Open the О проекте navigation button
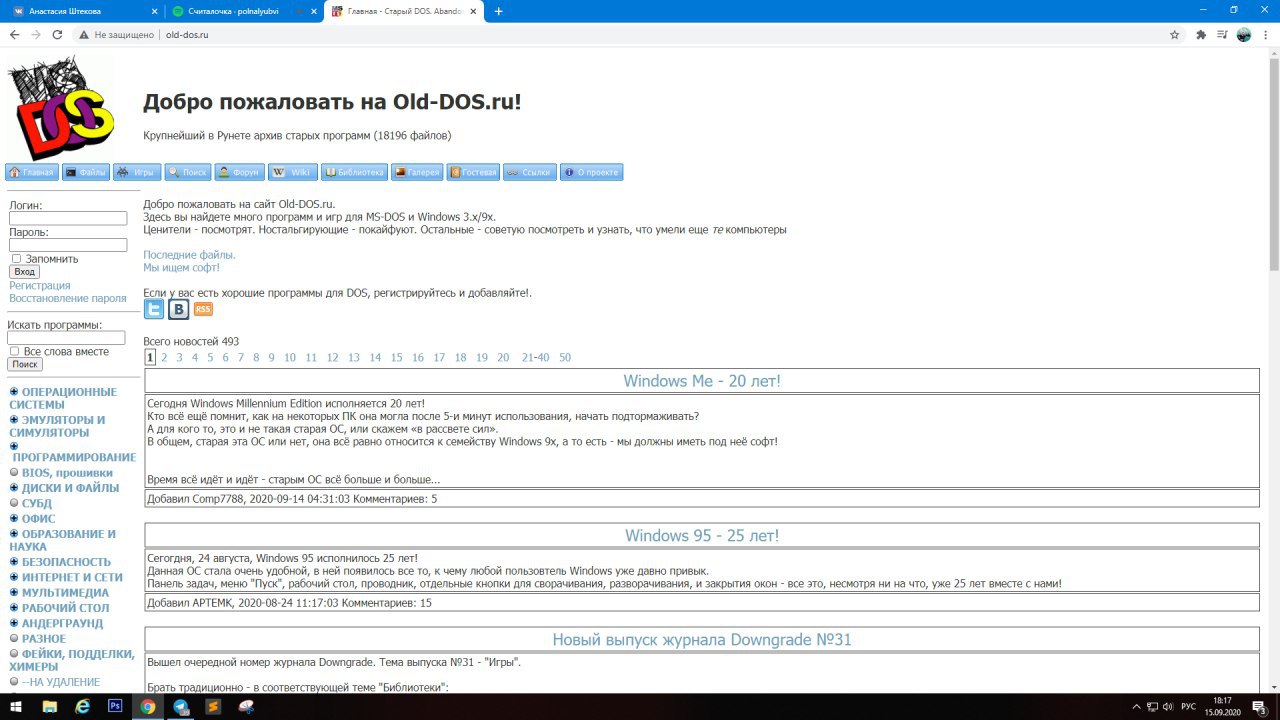The width and height of the screenshot is (1280, 720). pos(591,172)
